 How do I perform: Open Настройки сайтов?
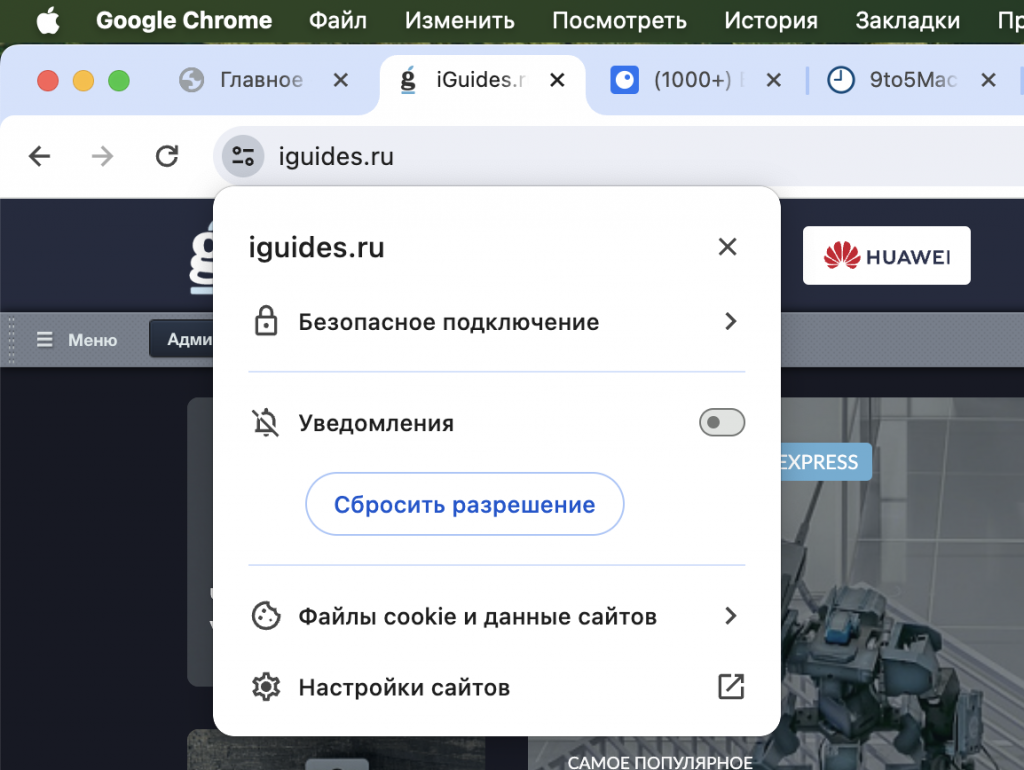[x=496, y=687]
